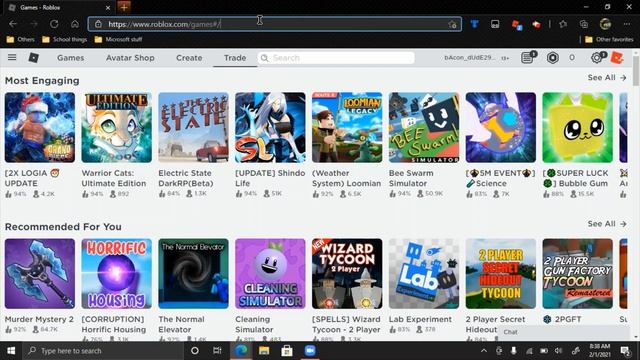Open the Other favorites folder

coord(609,40)
